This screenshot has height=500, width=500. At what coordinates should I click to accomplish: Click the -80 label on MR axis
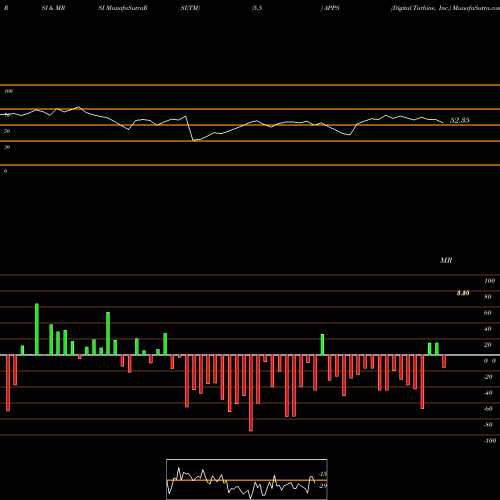[x=488, y=425]
